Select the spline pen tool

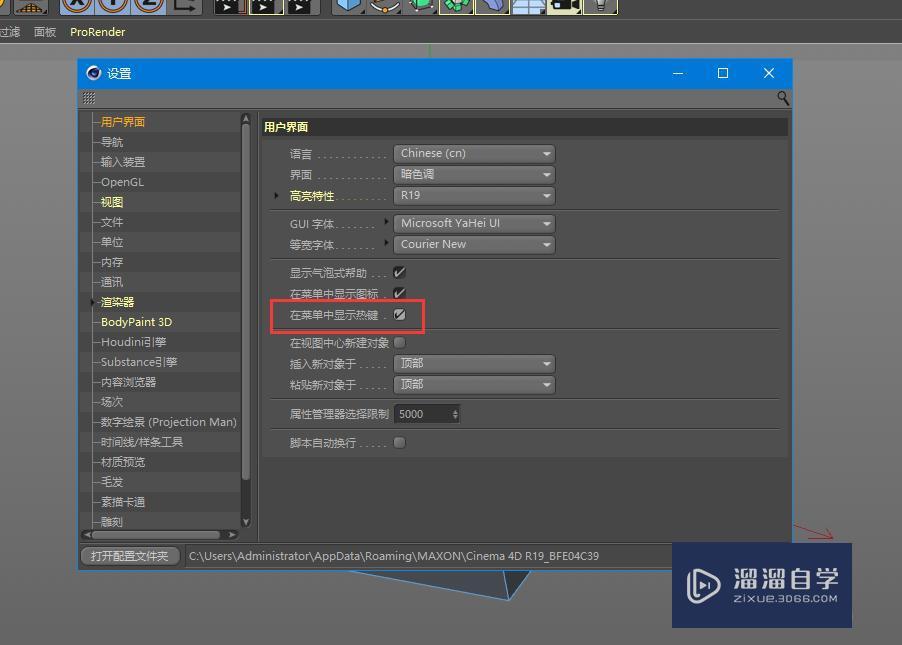pyautogui.click(x=385, y=6)
